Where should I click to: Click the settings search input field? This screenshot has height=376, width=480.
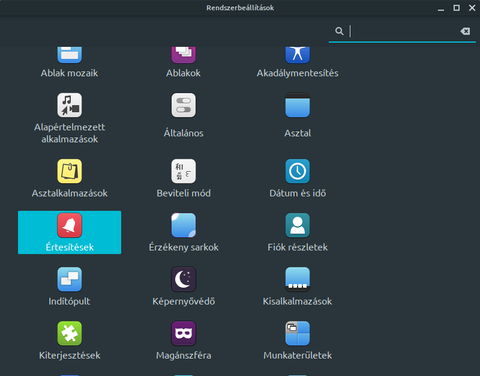tap(402, 31)
